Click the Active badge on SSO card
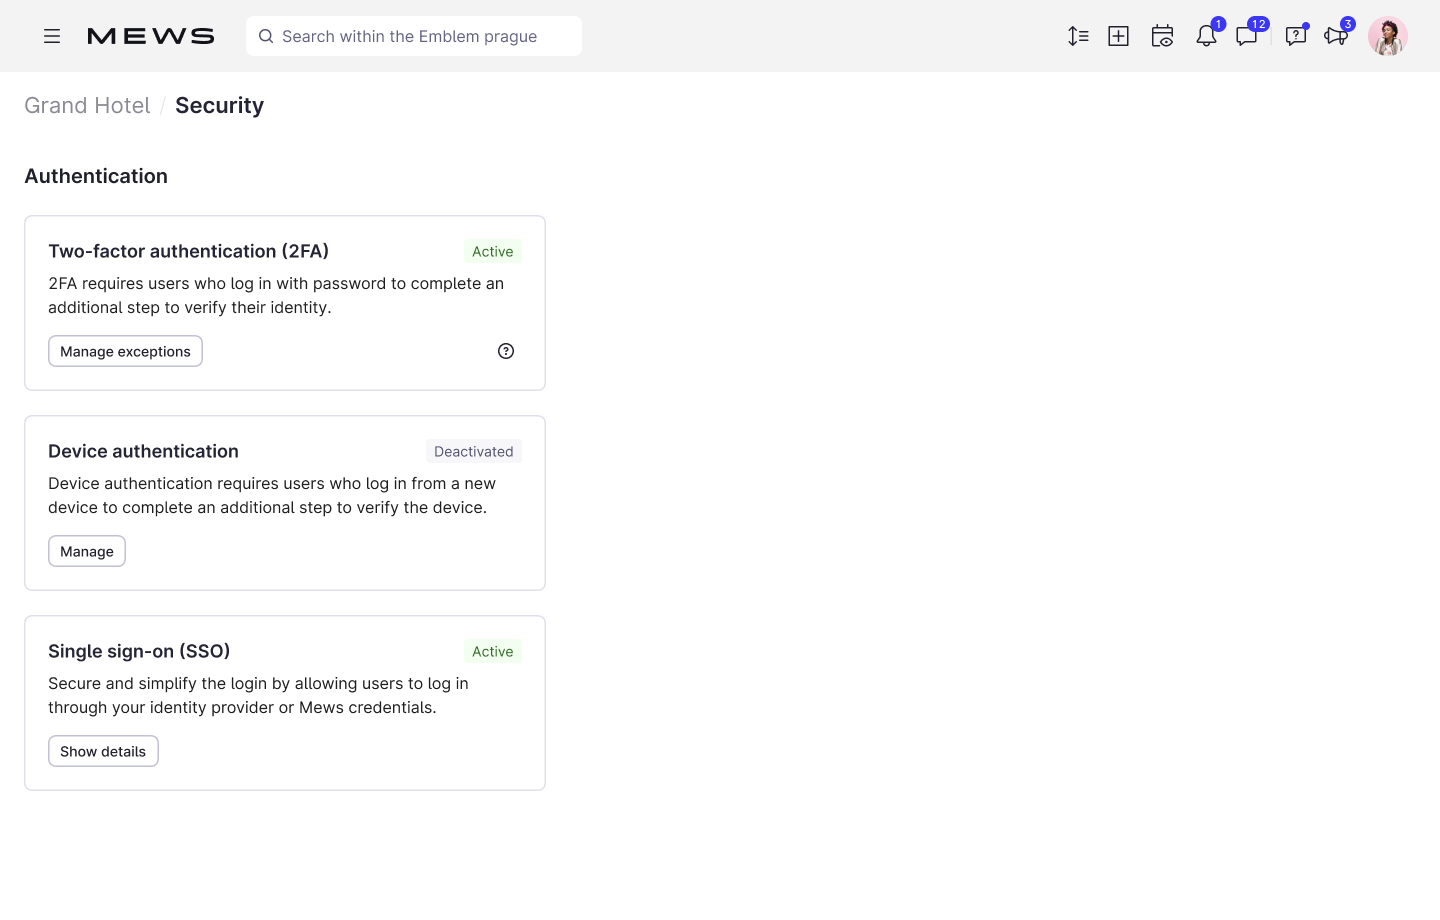This screenshot has width=1440, height=920. point(492,651)
